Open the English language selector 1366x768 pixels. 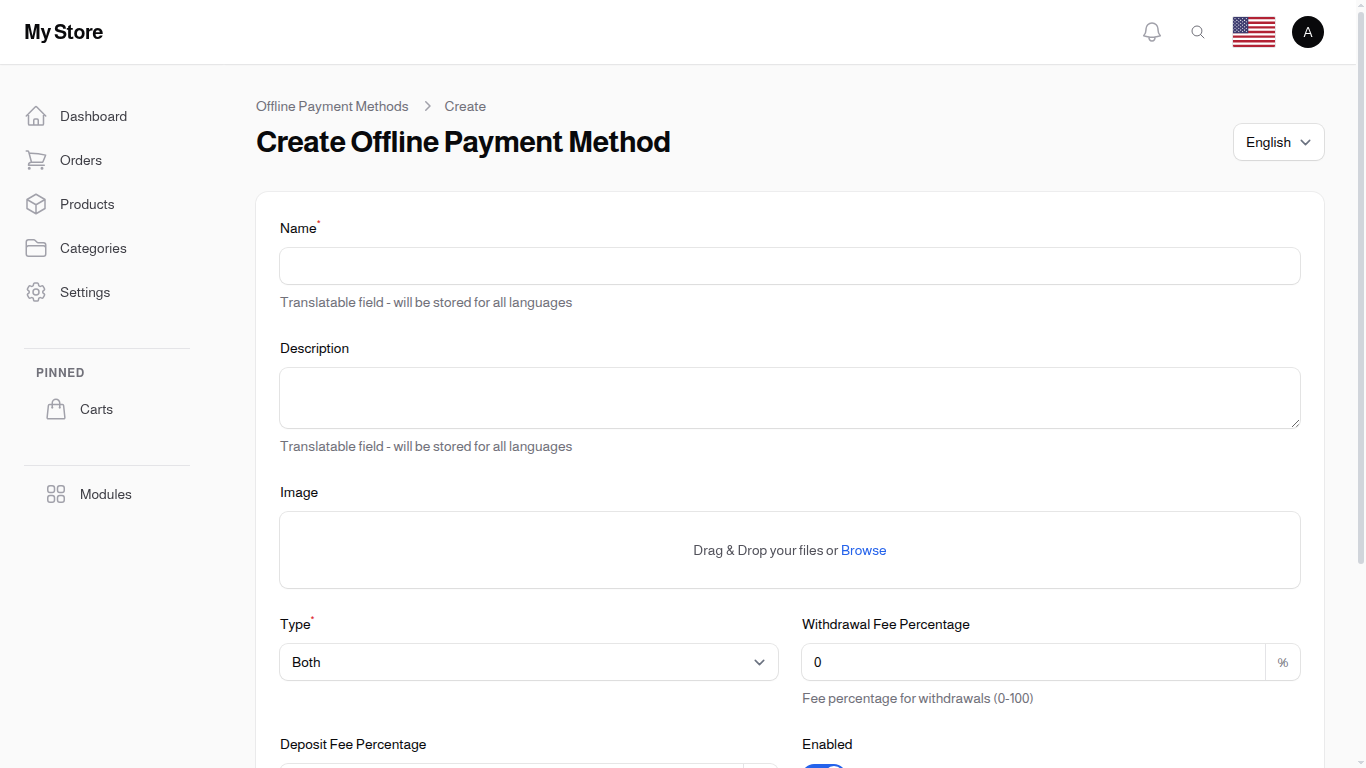[x=1278, y=142]
